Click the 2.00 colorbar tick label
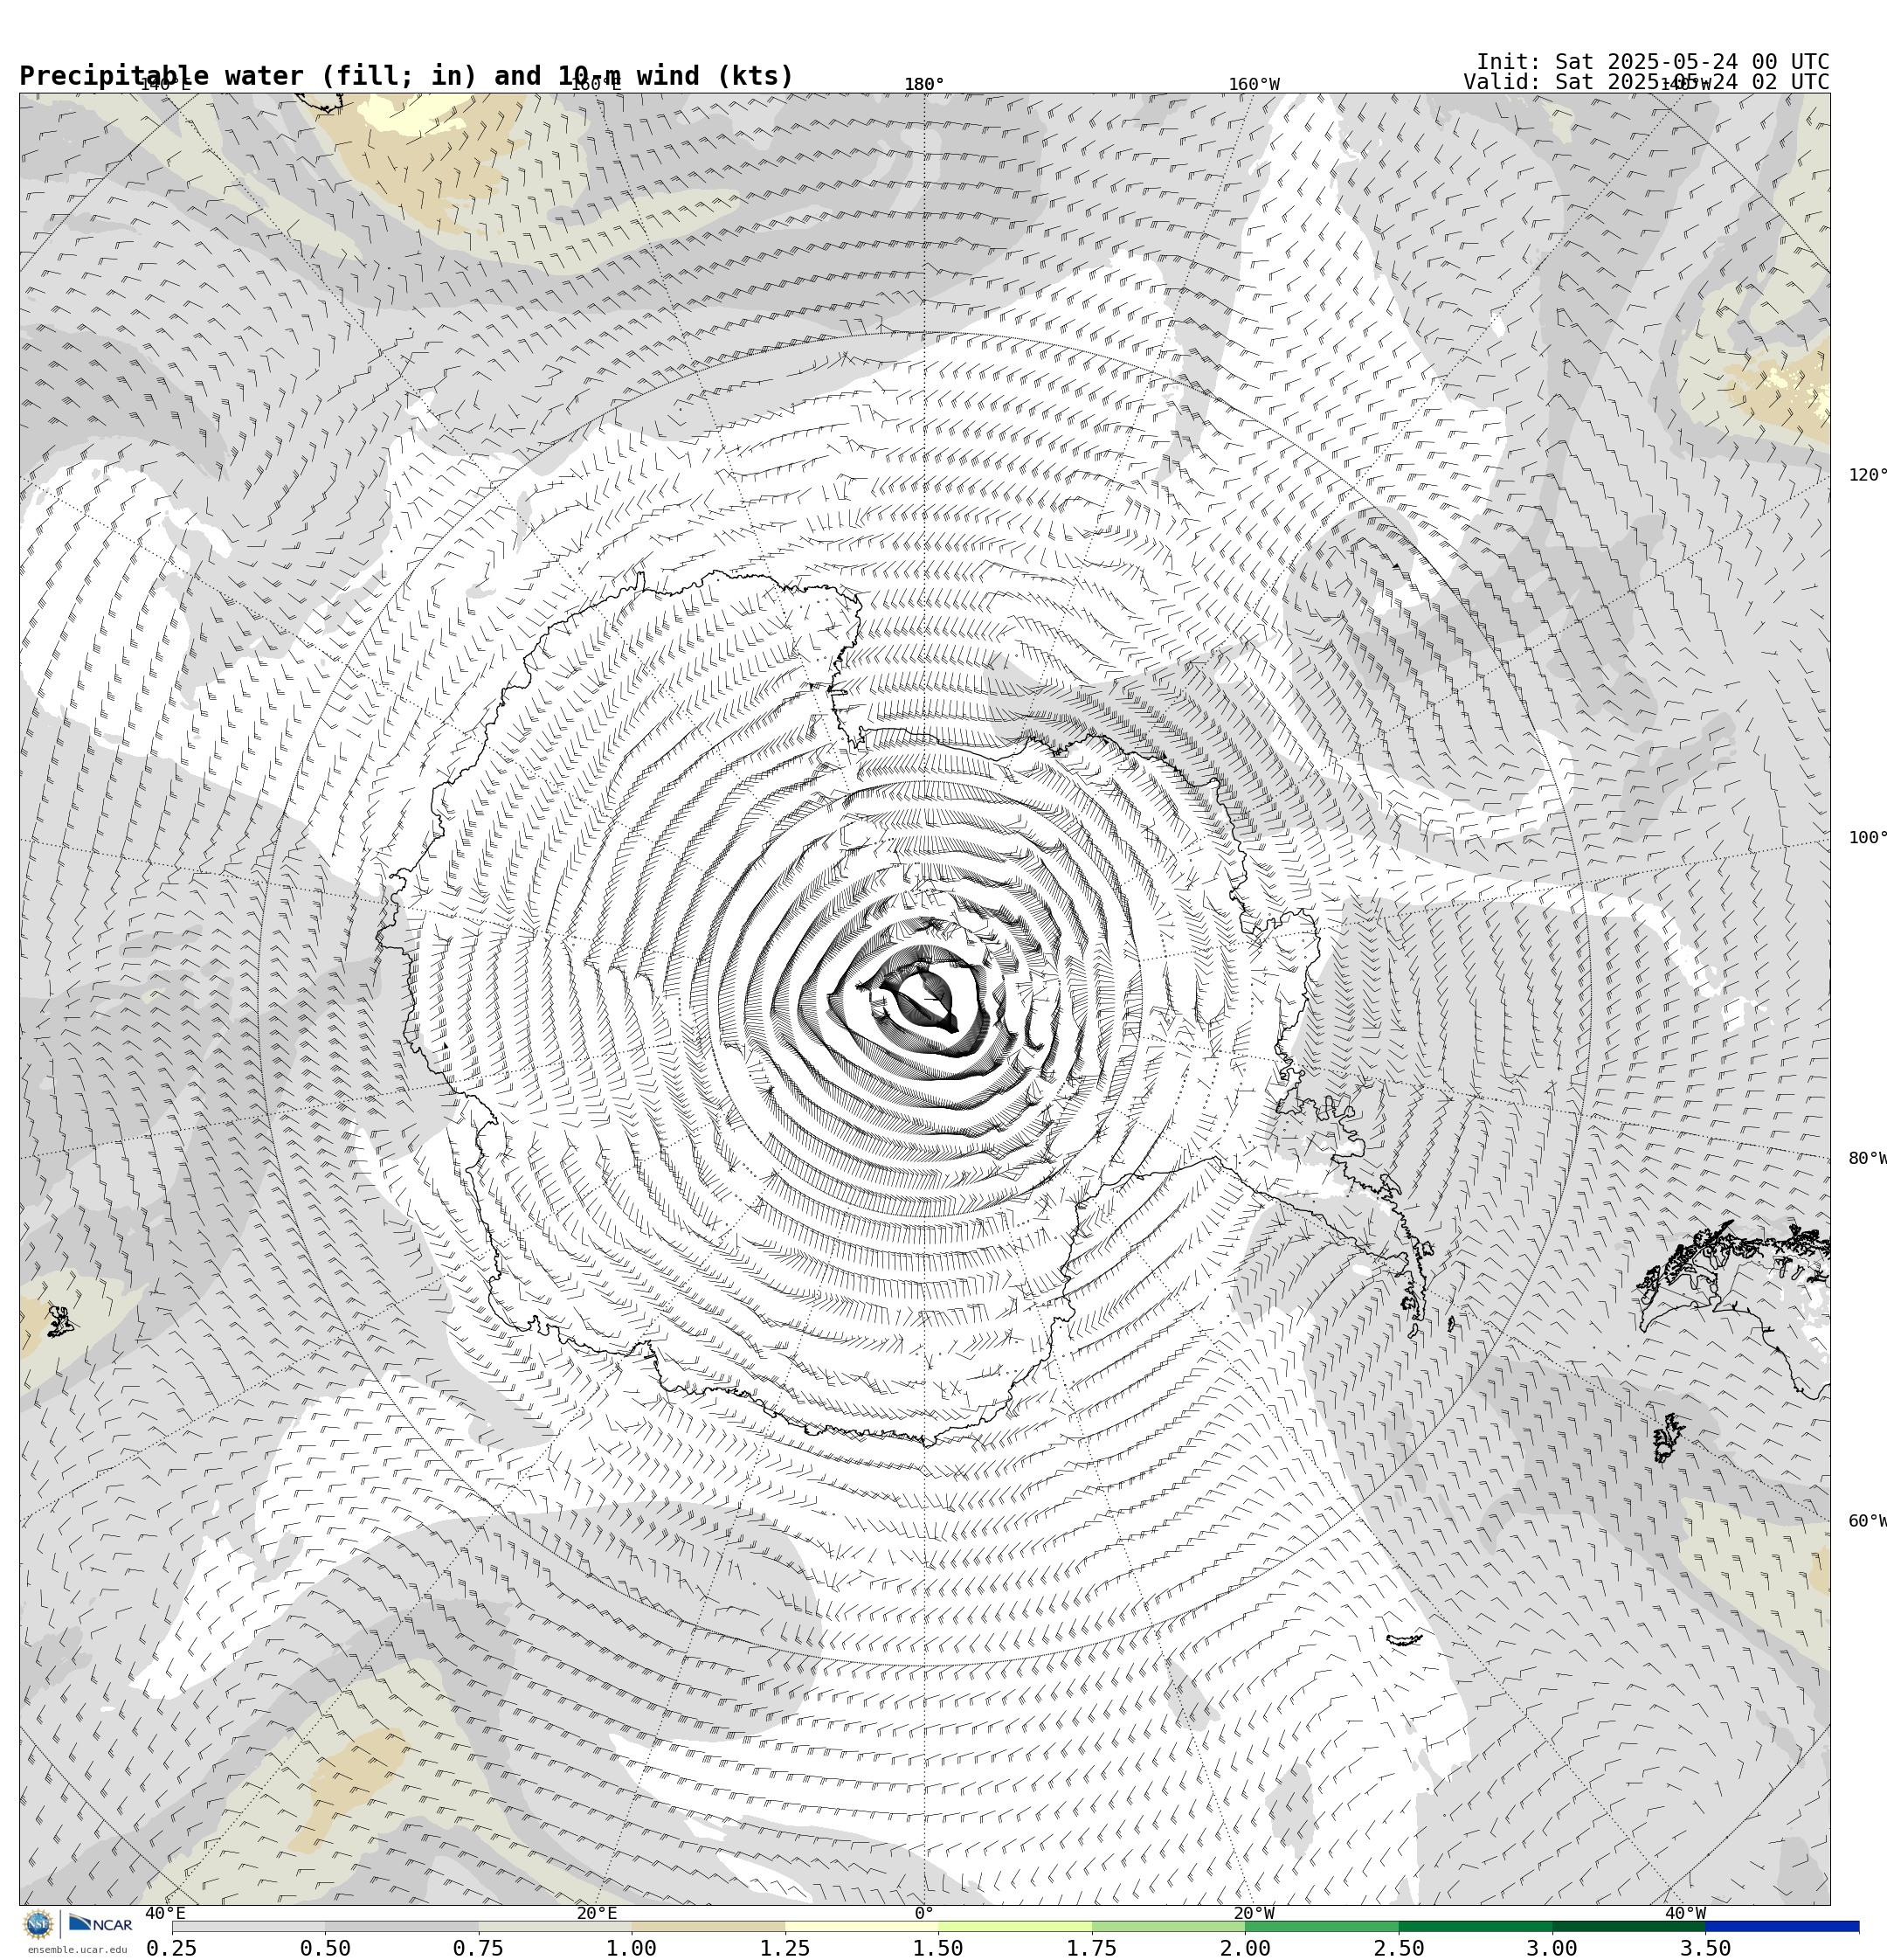This screenshot has height=1960, width=1887. 1245,1948
